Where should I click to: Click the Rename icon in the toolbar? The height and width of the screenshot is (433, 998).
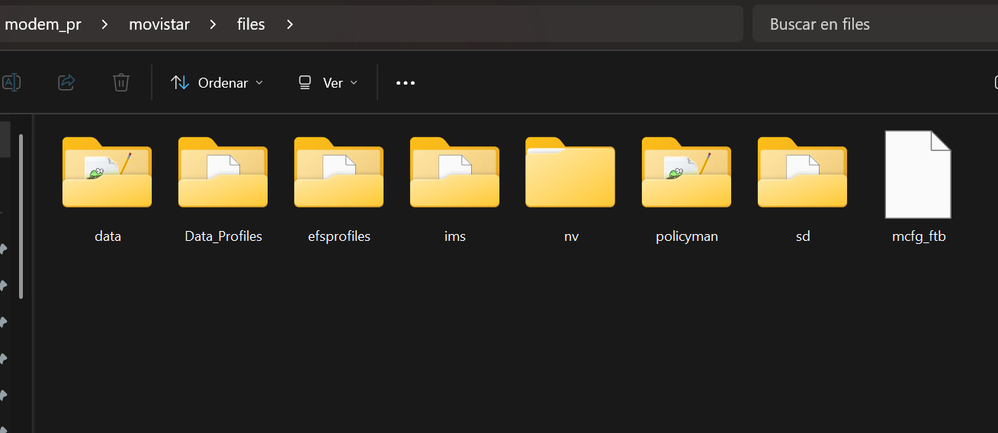click(12, 83)
